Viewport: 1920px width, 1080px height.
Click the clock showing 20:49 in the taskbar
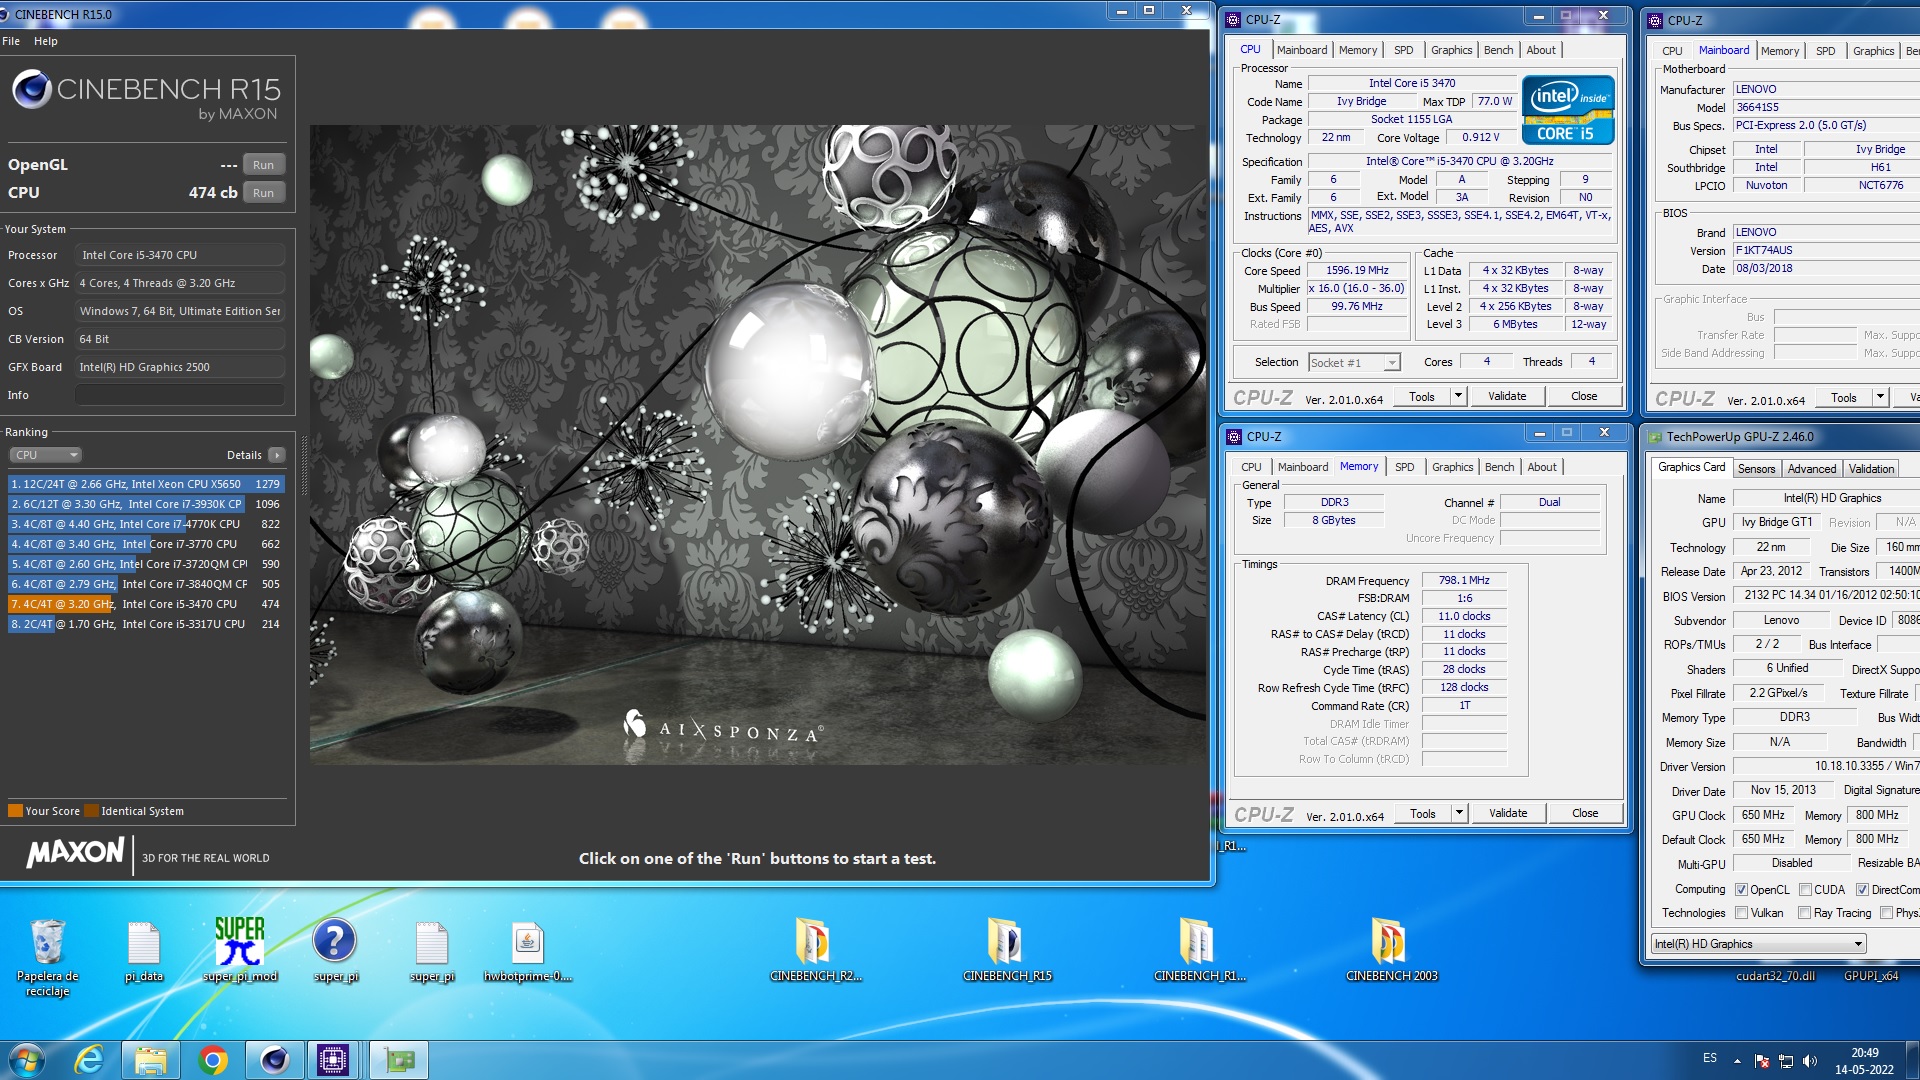(1864, 1052)
